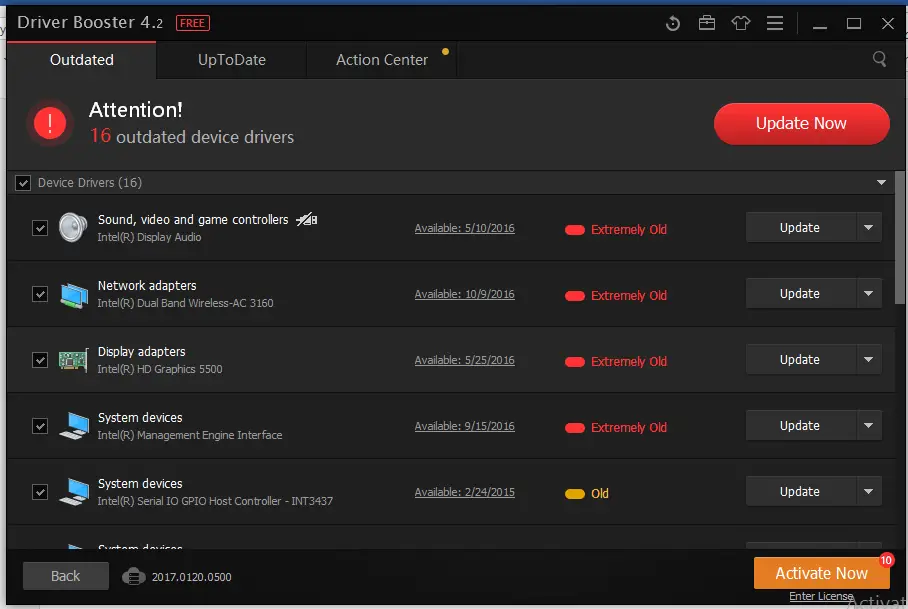
Task: Uncheck the Dual Band Wireless-AC 3160 checkbox
Action: 40,294
